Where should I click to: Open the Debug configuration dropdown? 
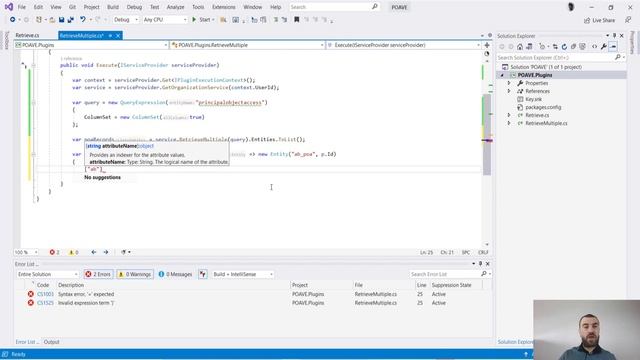click(126, 20)
